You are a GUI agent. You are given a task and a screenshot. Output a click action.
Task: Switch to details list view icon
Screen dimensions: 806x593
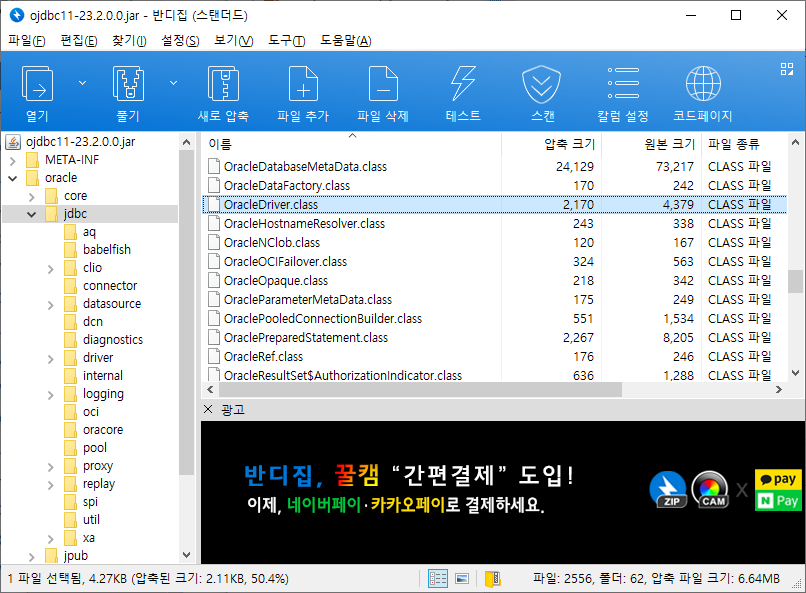438,579
